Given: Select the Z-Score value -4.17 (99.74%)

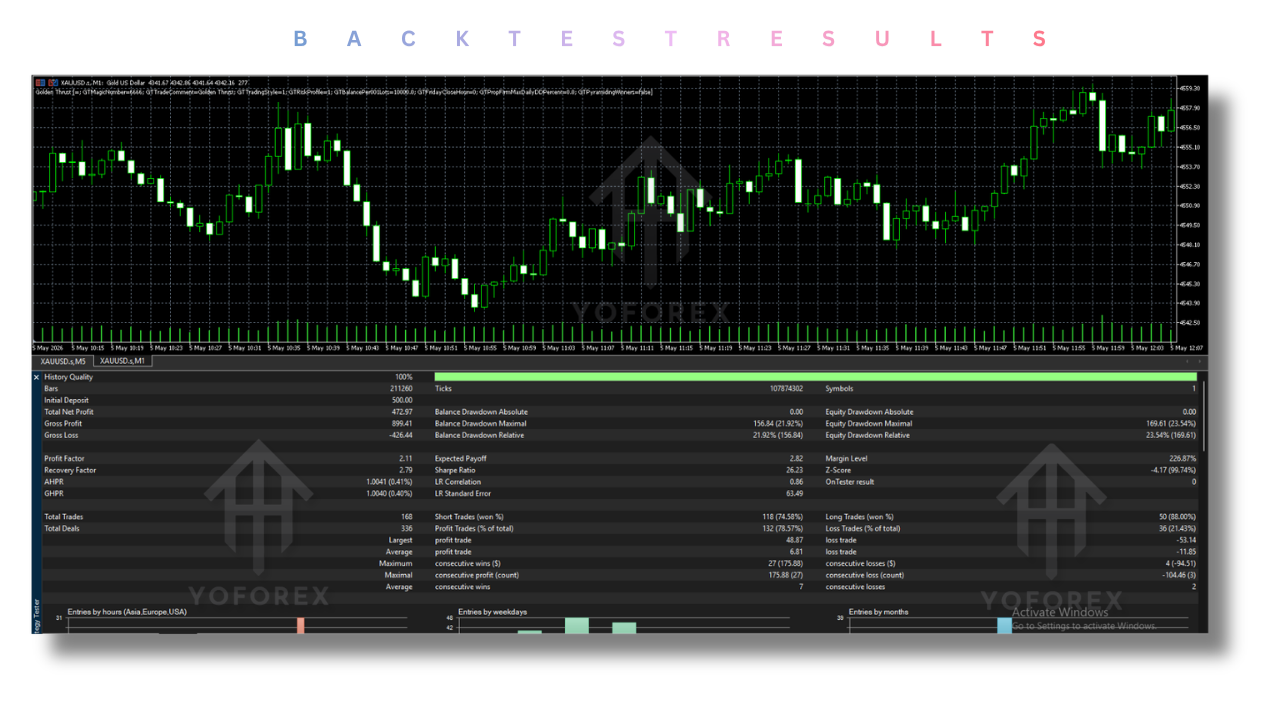Looking at the screenshot, I should (1174, 470).
